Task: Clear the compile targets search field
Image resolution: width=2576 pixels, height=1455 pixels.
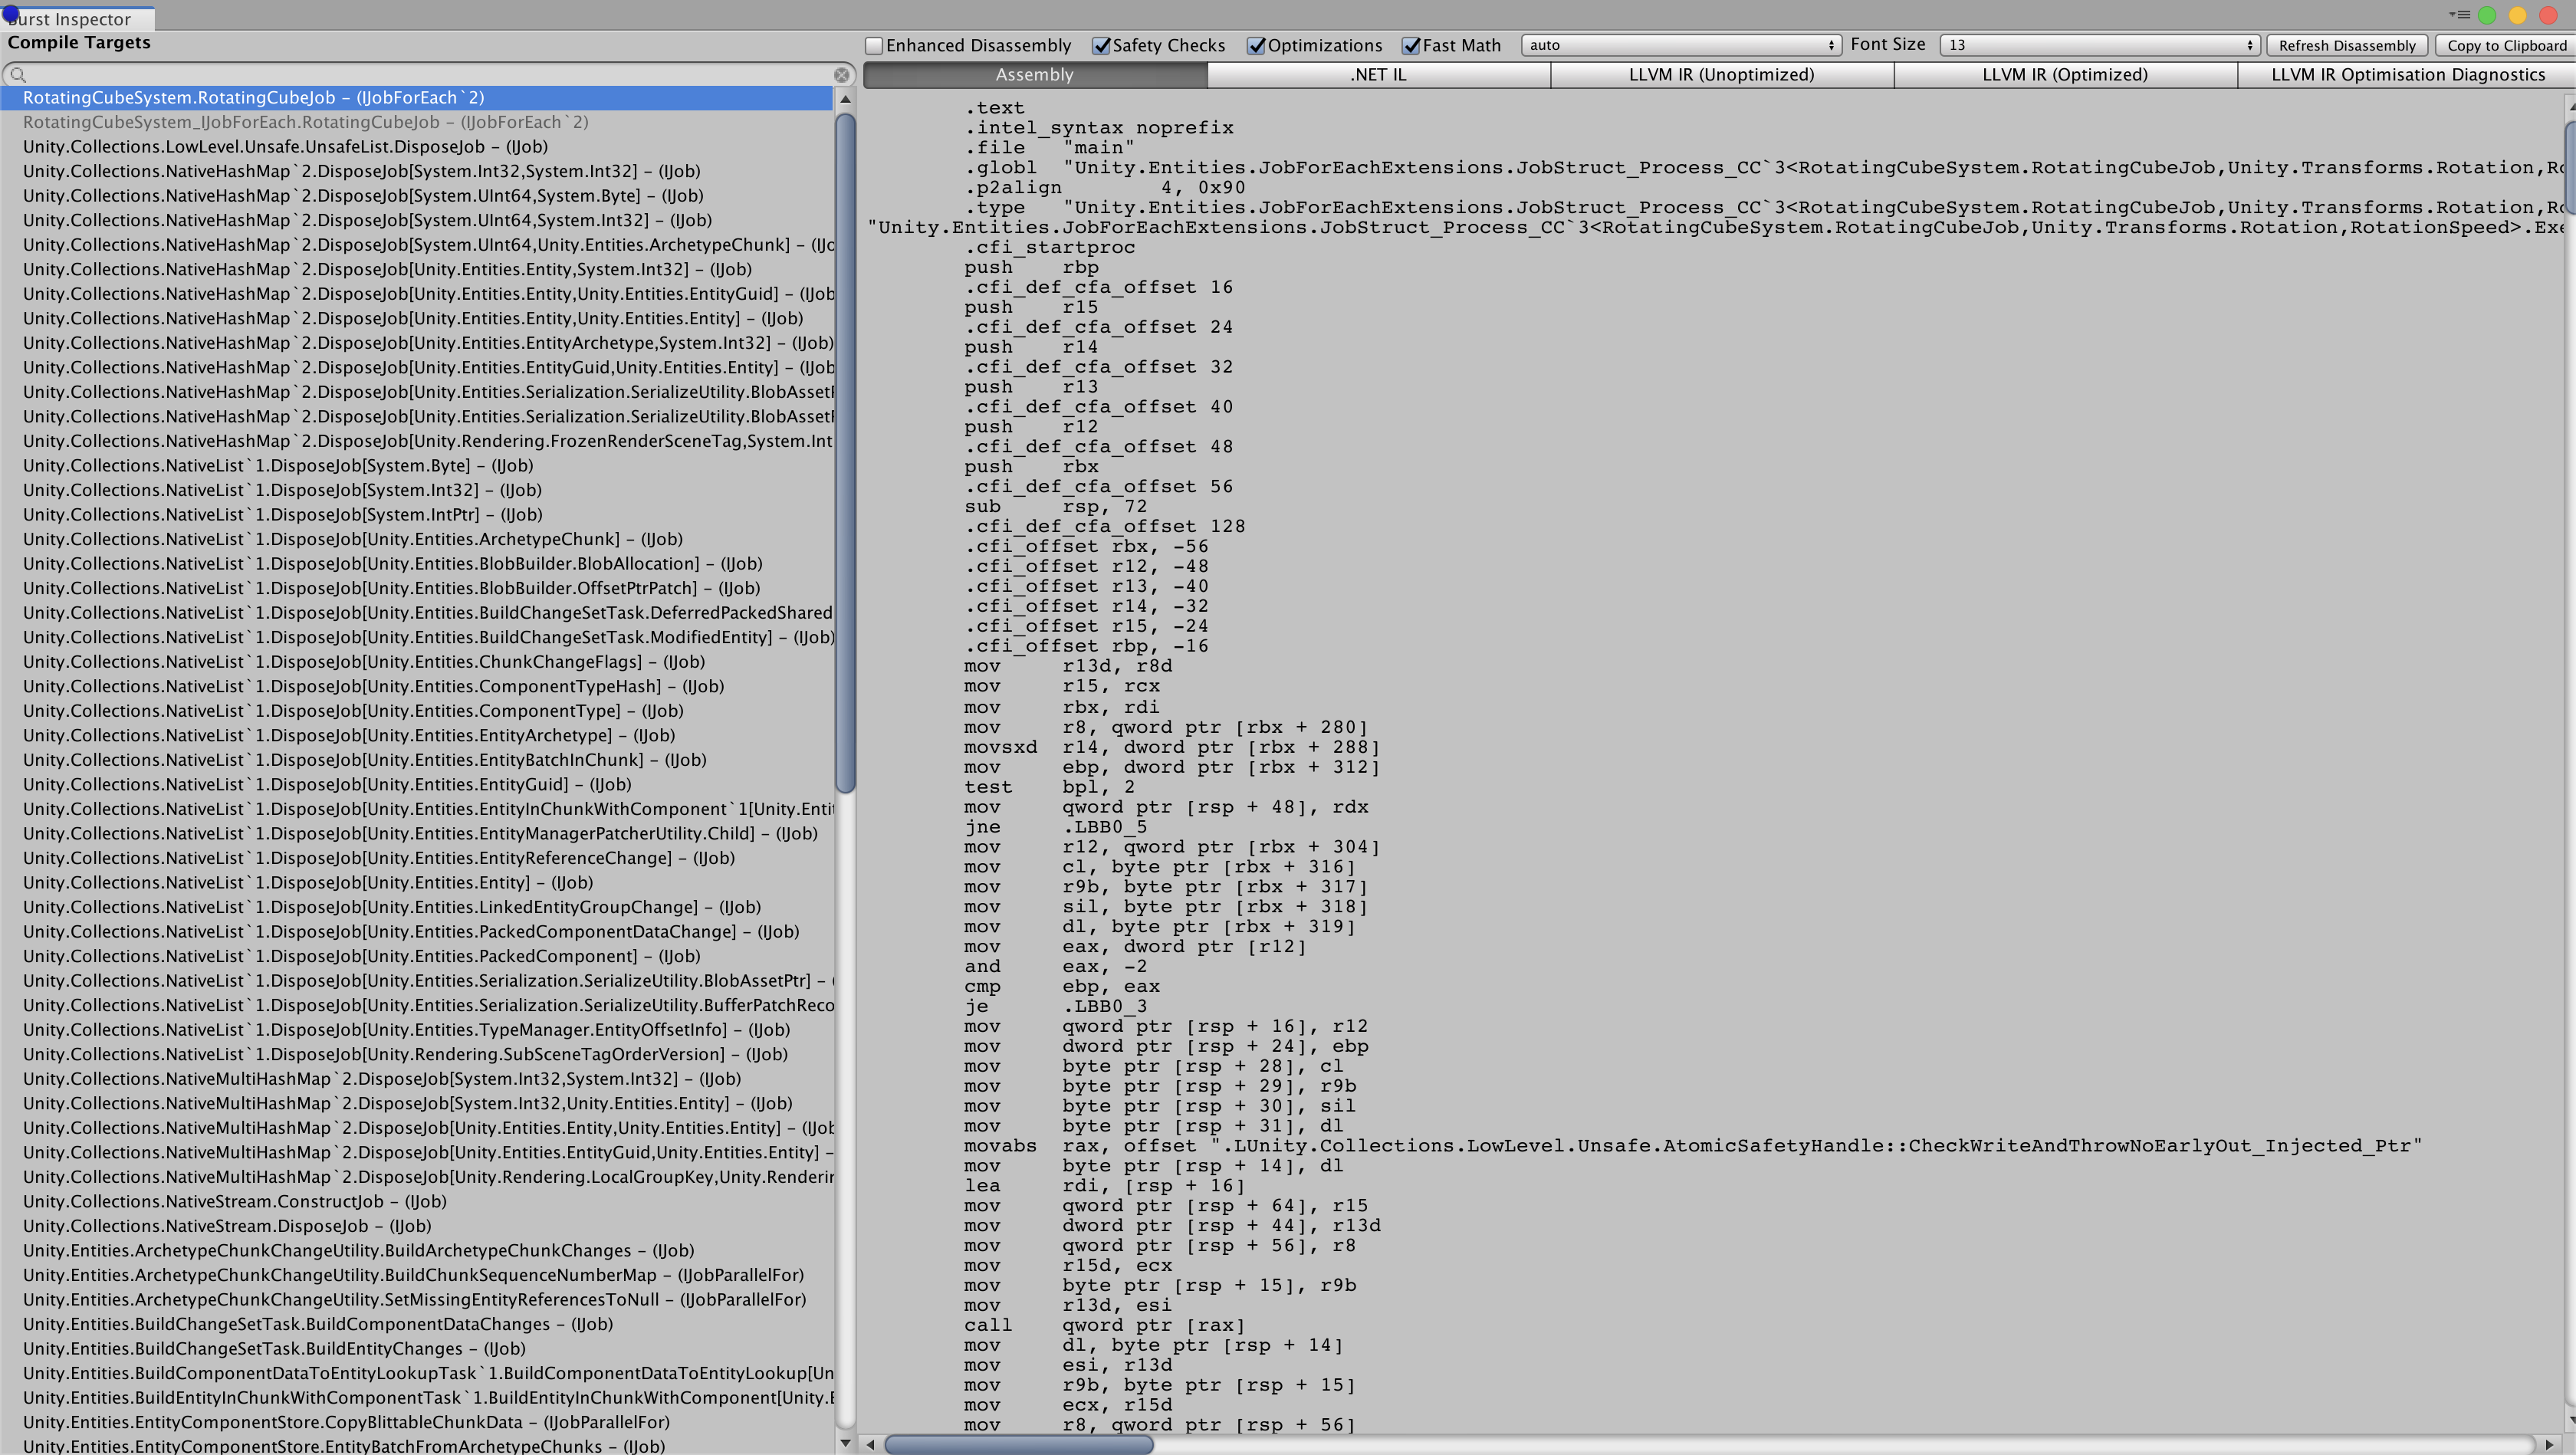Action: (x=841, y=75)
